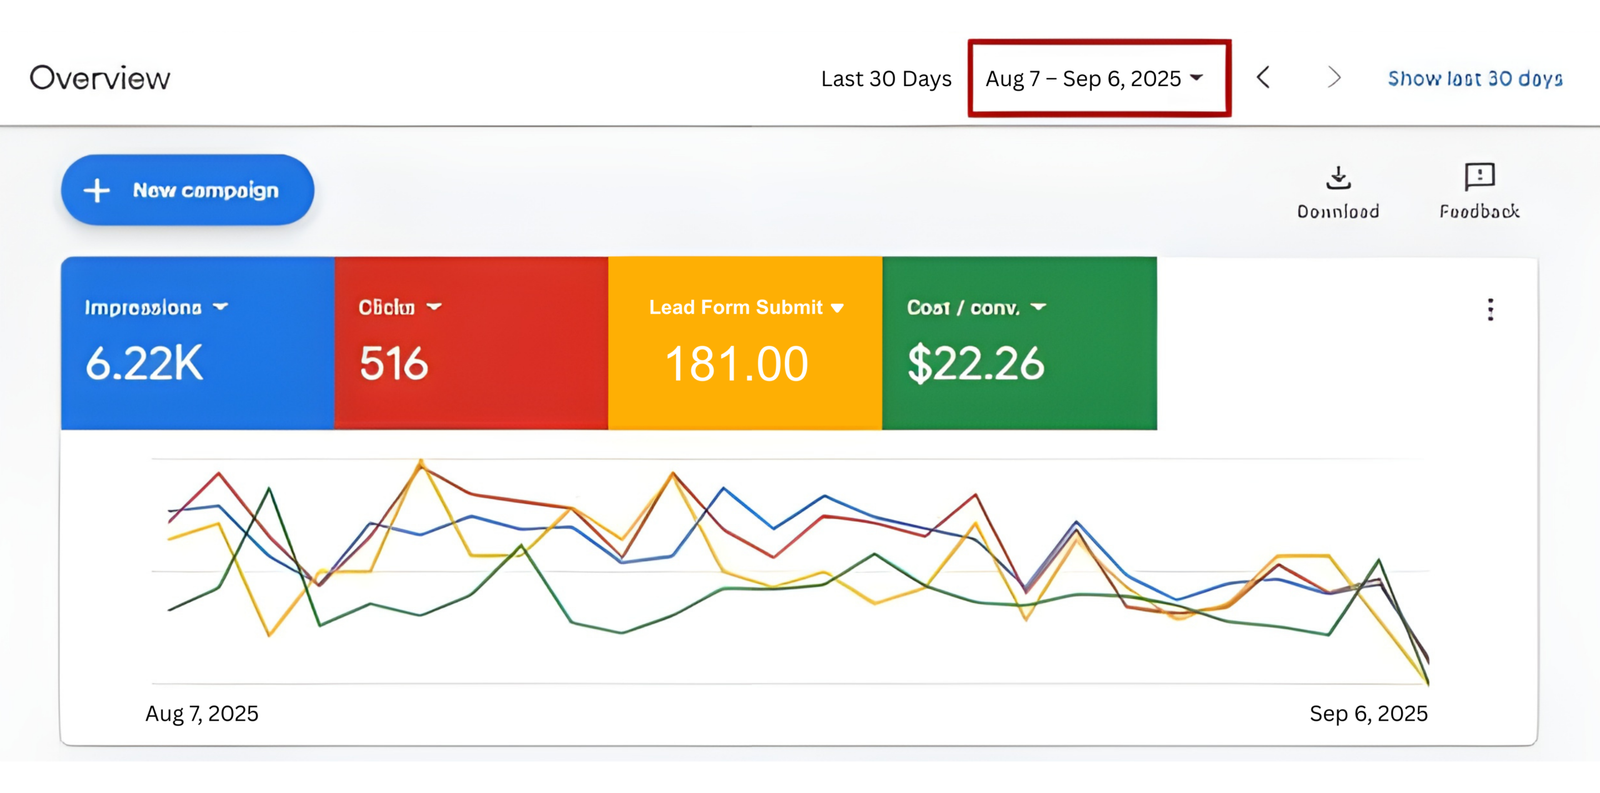Select the blue Impressions 6.22K card

click(x=197, y=365)
